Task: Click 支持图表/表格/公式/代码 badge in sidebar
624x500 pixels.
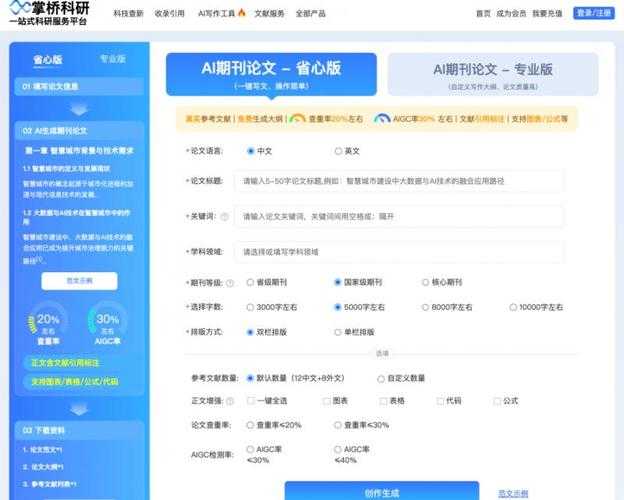Action: [75, 381]
